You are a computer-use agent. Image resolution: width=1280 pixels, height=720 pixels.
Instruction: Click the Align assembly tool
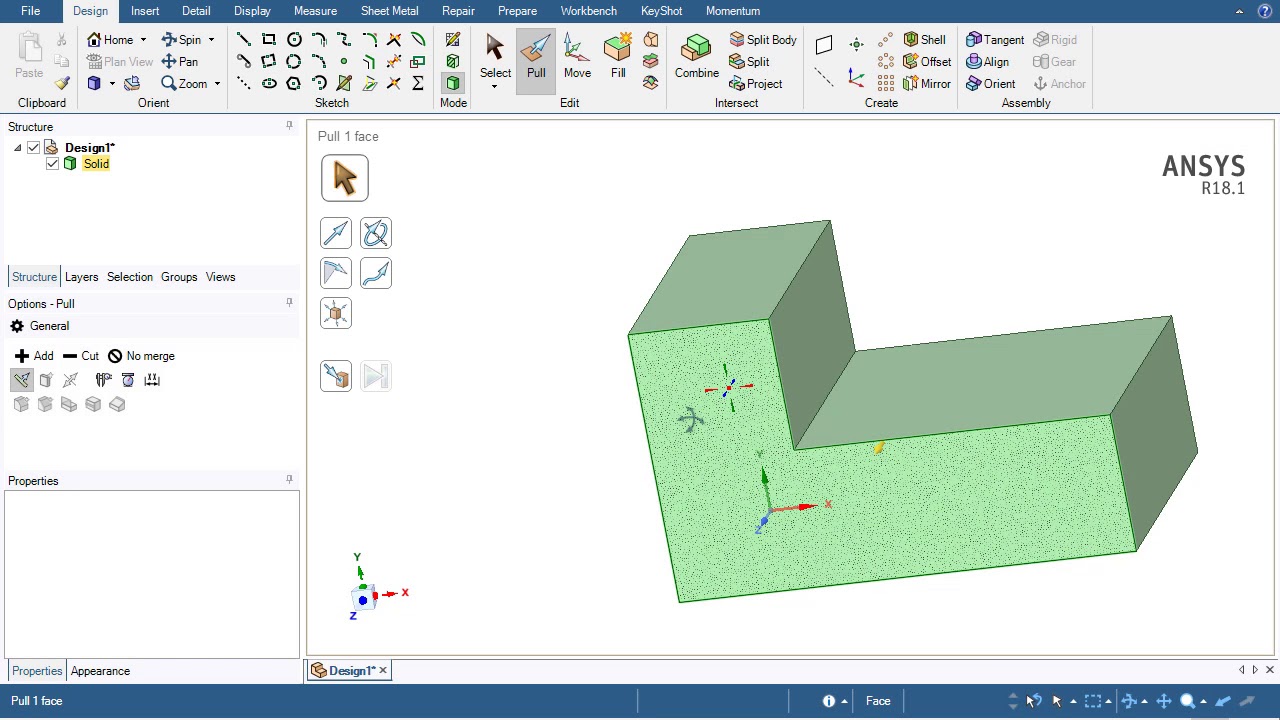tap(987, 62)
